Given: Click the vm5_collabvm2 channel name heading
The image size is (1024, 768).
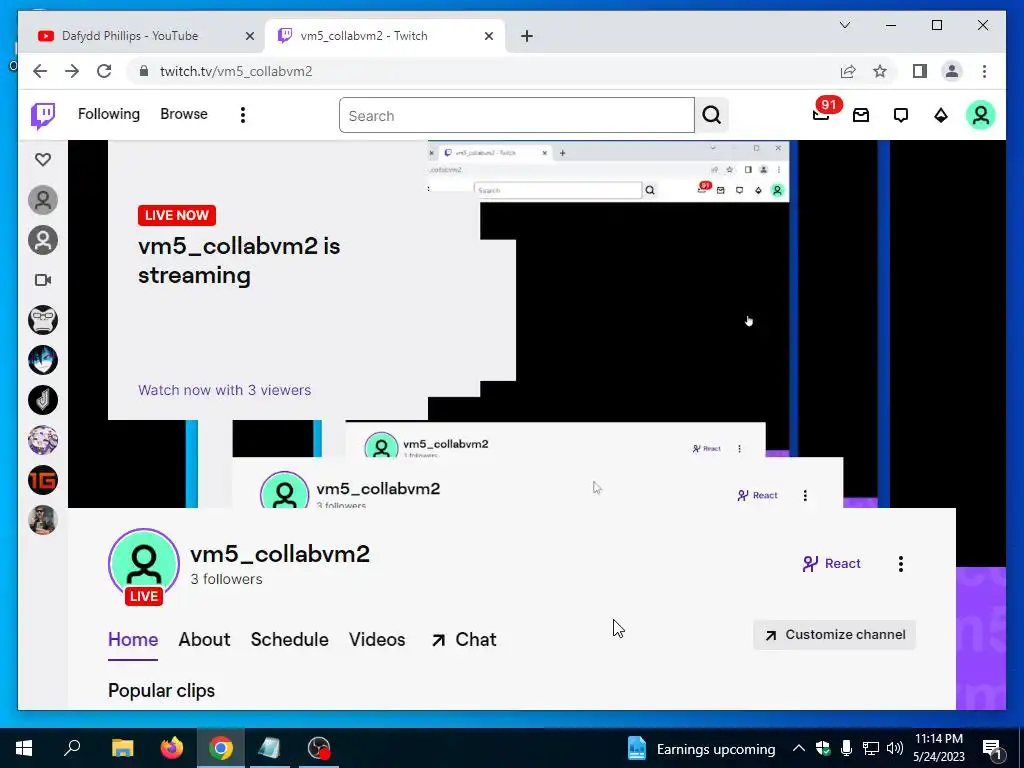Looking at the screenshot, I should tap(280, 554).
